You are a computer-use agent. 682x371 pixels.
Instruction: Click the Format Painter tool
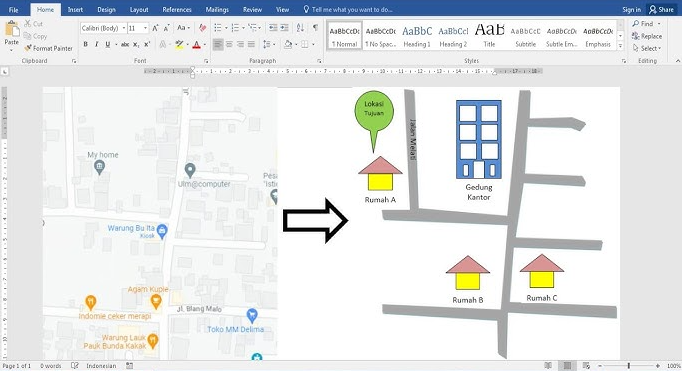click(48, 48)
